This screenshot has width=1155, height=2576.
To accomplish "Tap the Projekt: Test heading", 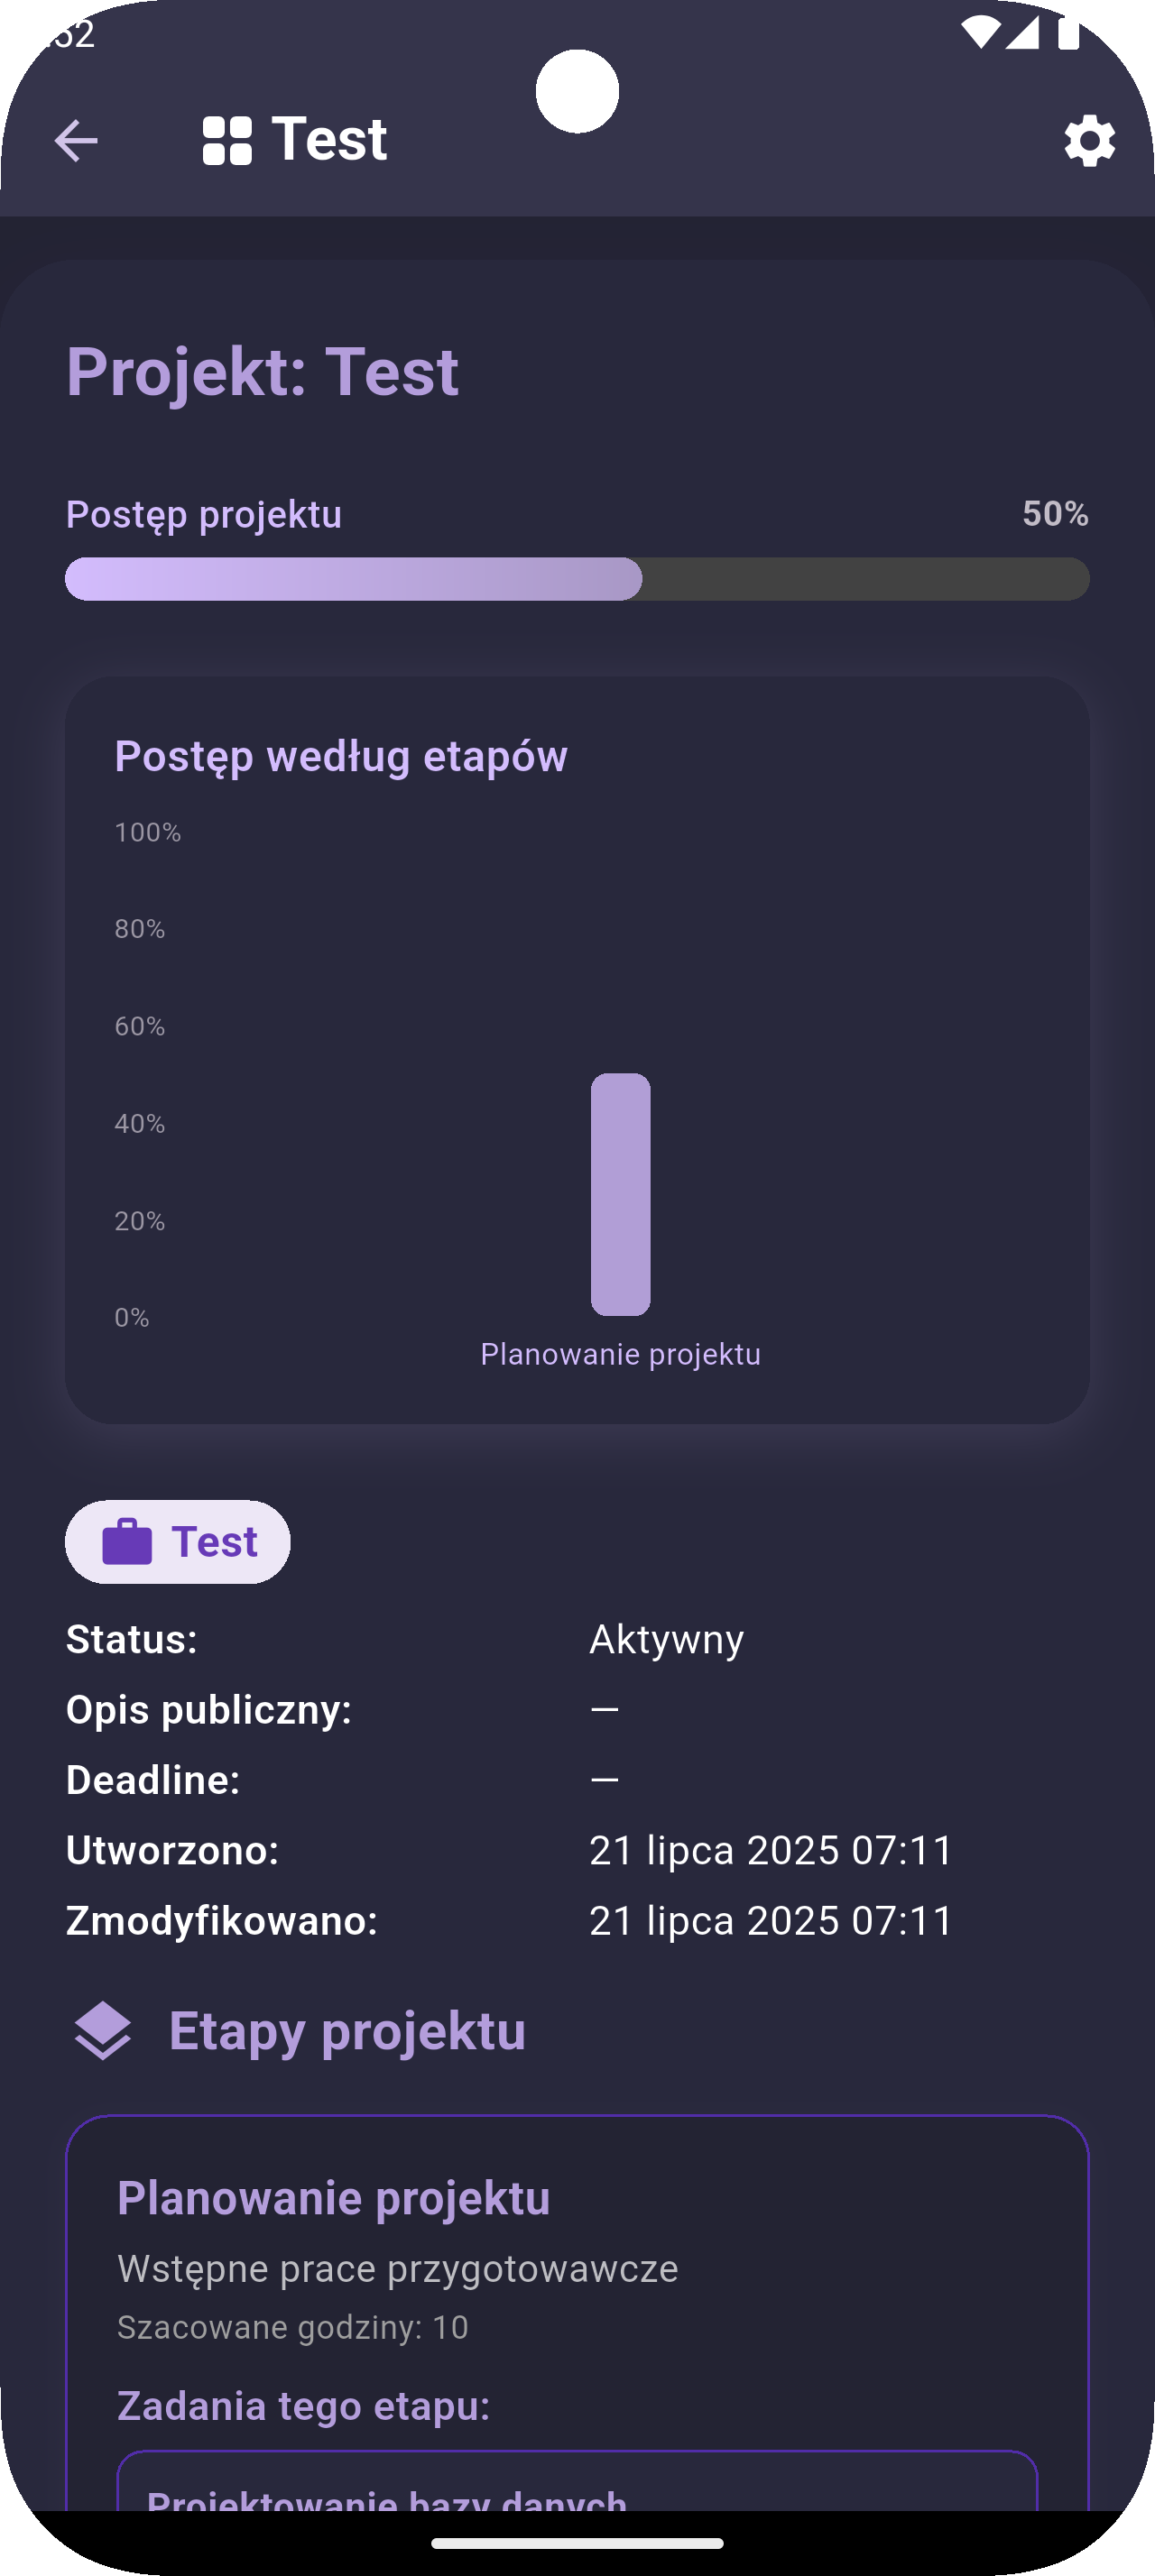I will click(x=262, y=371).
